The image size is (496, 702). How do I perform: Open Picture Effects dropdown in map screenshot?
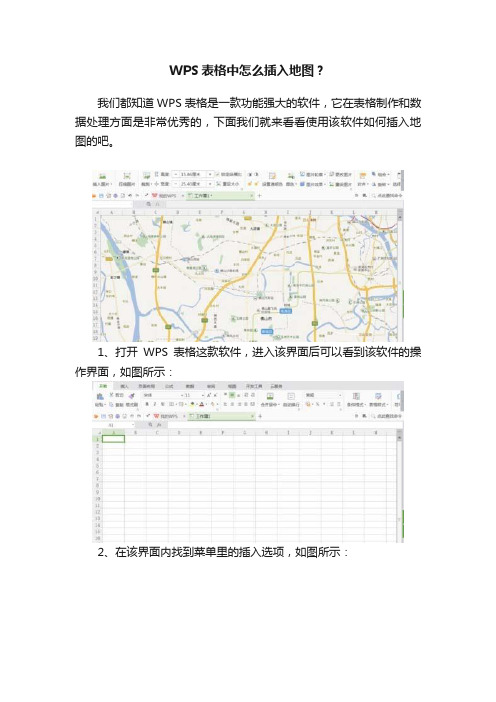click(x=313, y=184)
